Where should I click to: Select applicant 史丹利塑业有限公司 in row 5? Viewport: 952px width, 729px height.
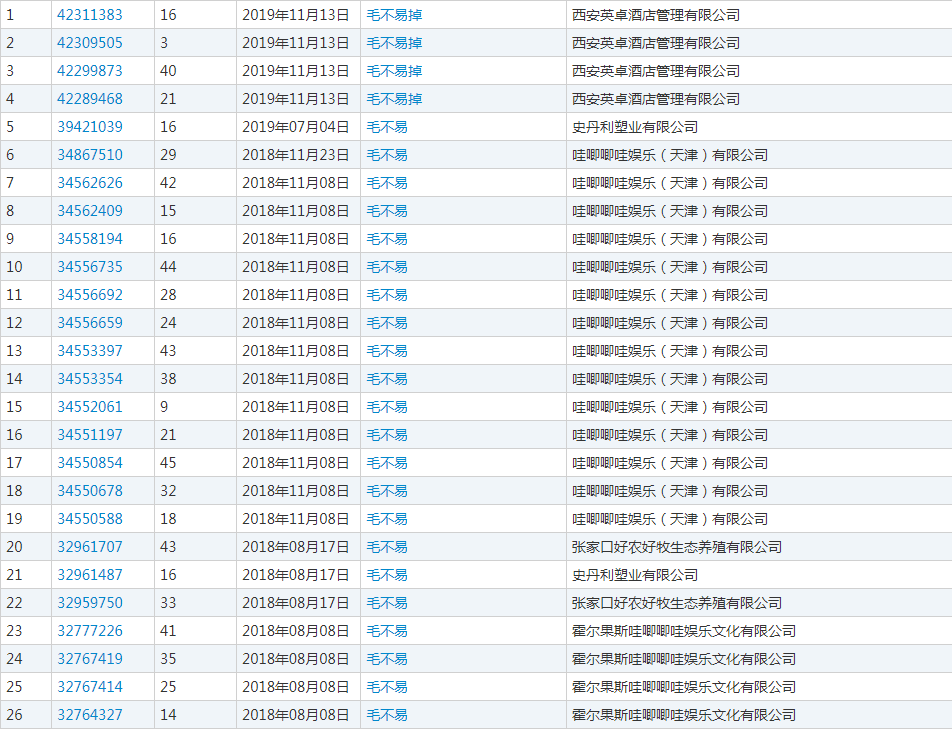tap(634, 126)
